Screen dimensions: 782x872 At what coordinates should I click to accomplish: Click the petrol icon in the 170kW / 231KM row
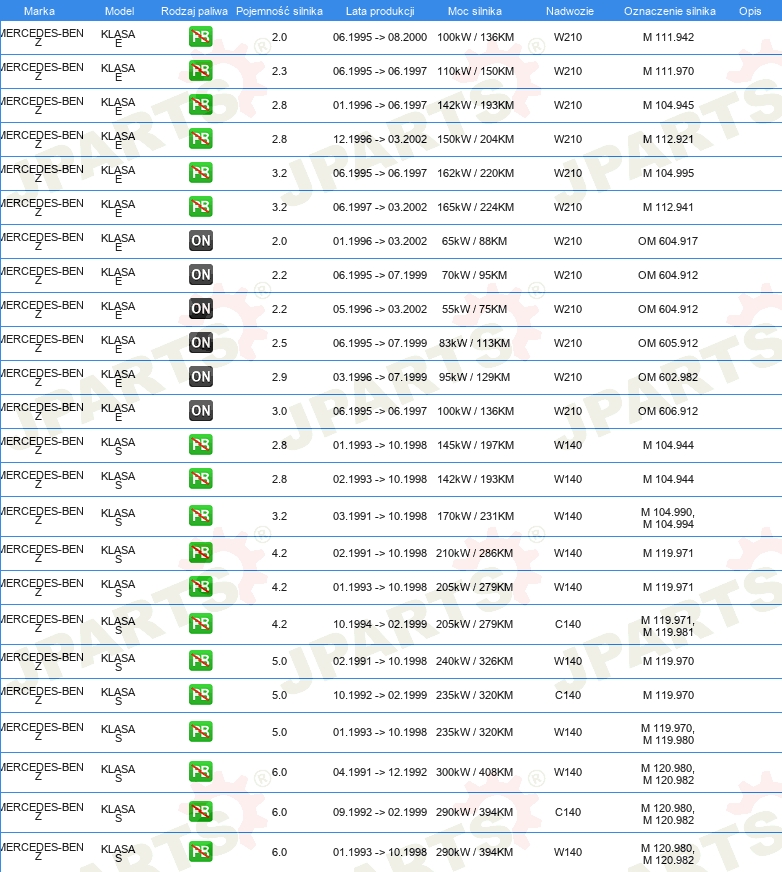coord(201,516)
